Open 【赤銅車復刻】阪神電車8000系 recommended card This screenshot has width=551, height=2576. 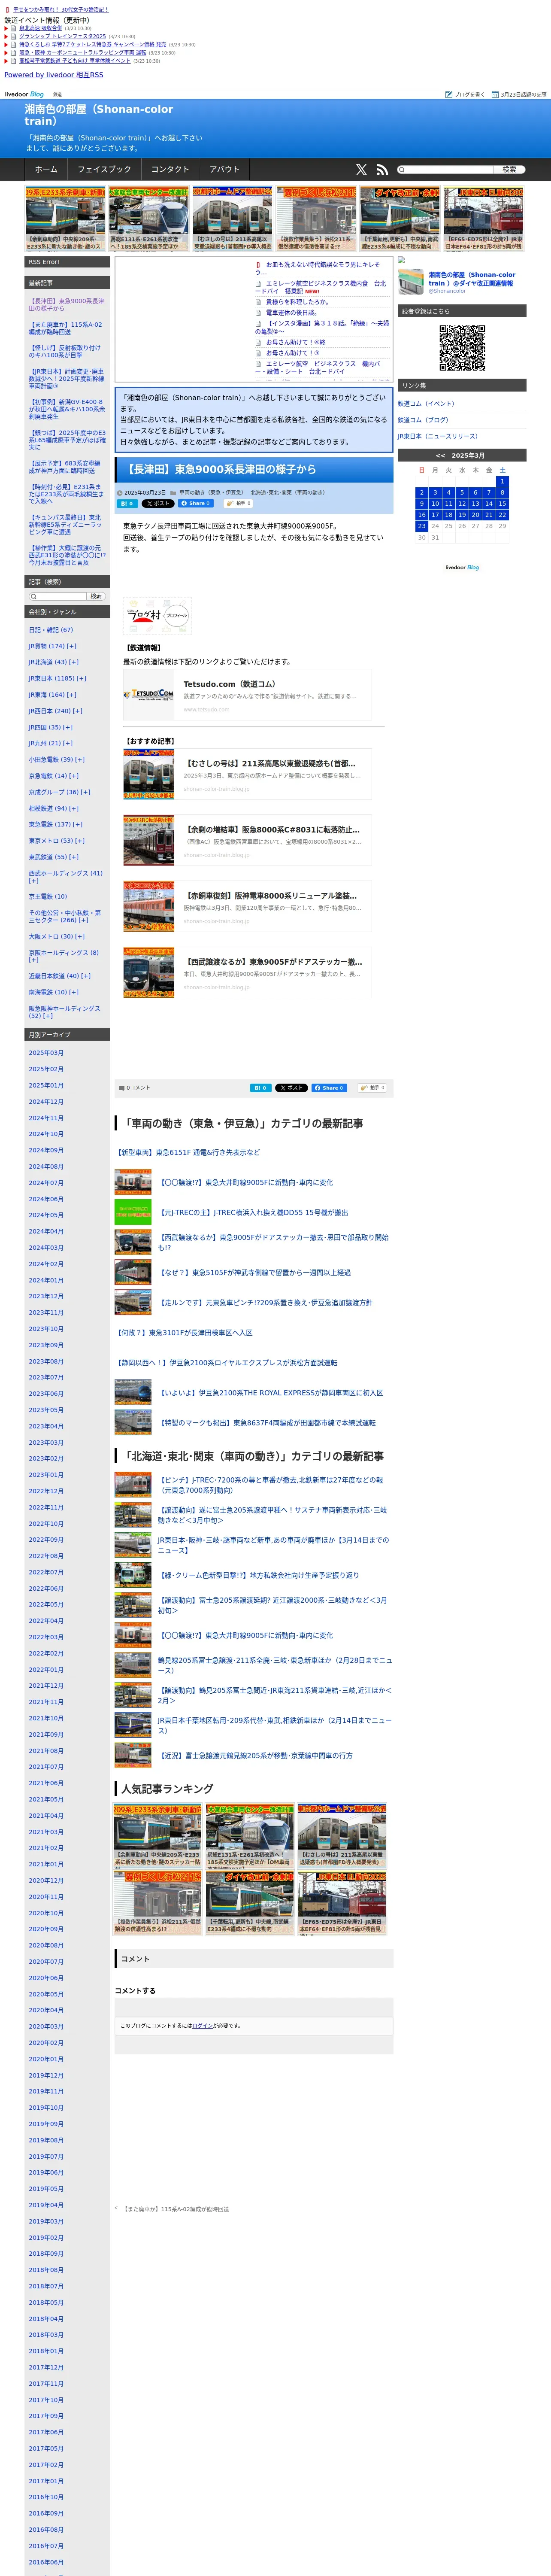tap(247, 906)
